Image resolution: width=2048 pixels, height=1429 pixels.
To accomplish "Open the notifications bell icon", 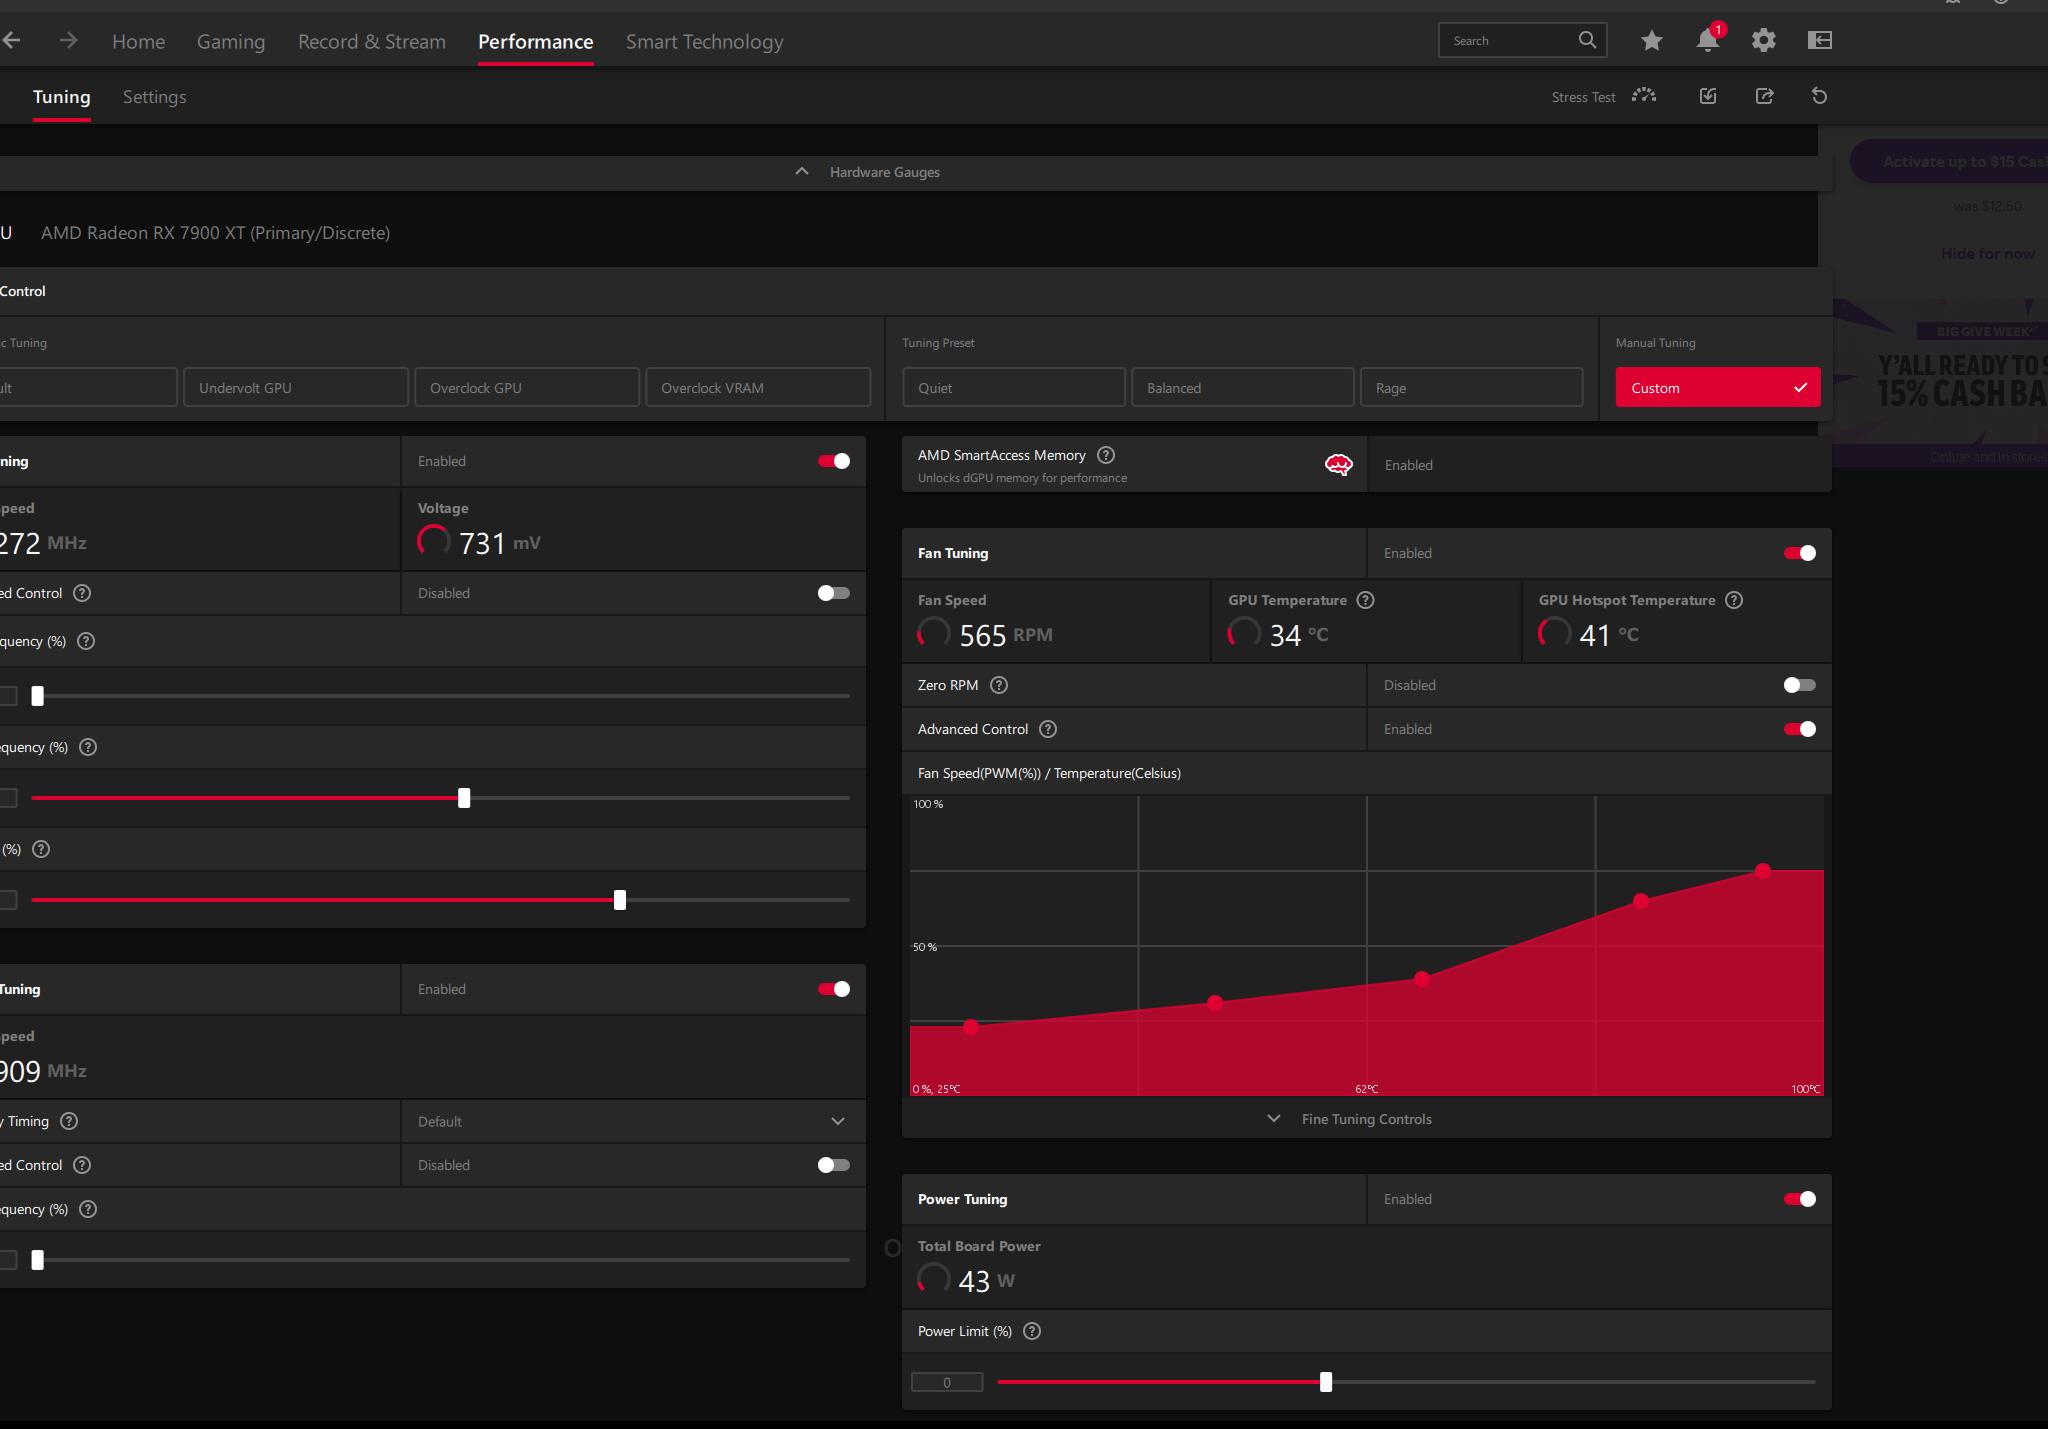I will tap(1708, 40).
